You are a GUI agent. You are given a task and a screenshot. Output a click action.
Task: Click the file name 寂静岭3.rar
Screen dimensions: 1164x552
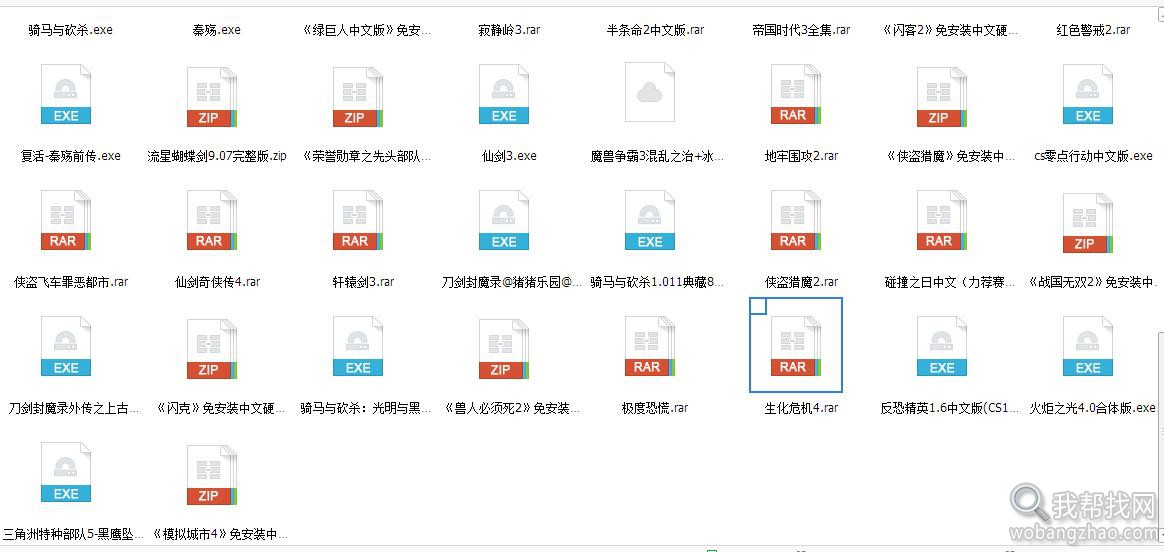509,30
